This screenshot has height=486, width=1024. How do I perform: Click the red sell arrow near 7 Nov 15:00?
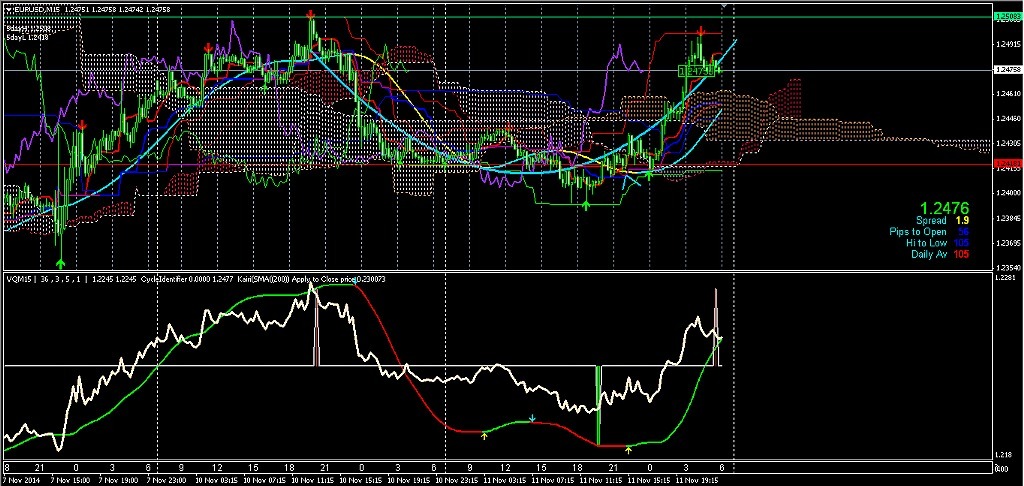(x=82, y=124)
